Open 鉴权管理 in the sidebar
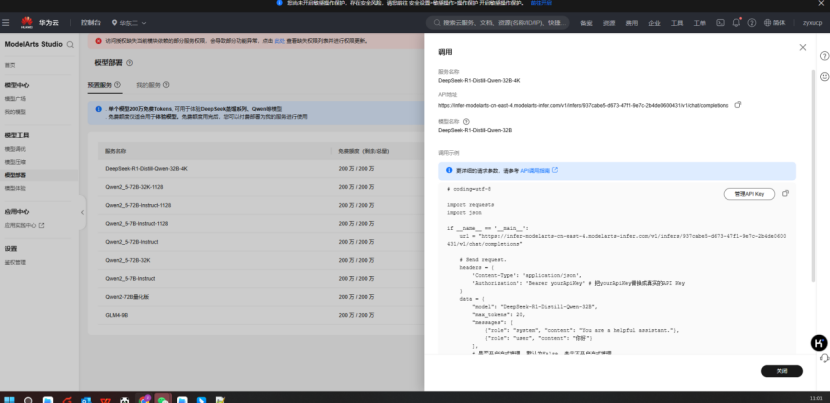Image resolution: width=830 pixels, height=403 pixels. 15,262
